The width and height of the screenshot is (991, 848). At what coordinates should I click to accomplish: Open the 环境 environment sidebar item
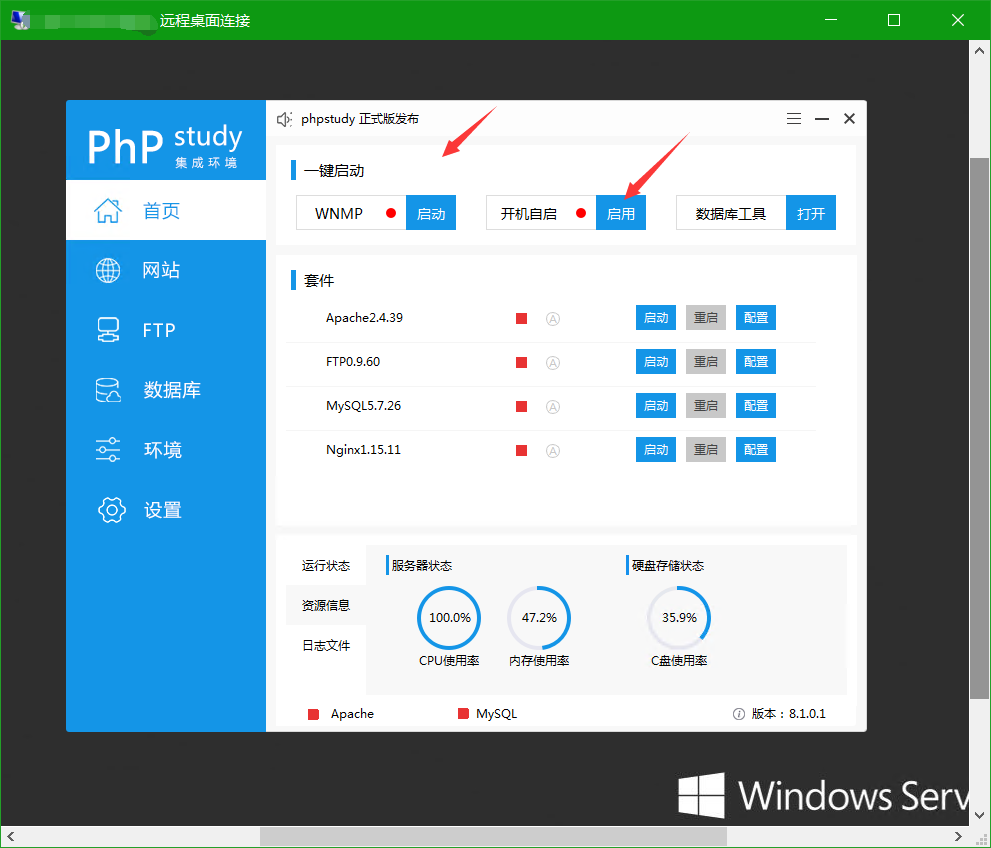(x=166, y=450)
